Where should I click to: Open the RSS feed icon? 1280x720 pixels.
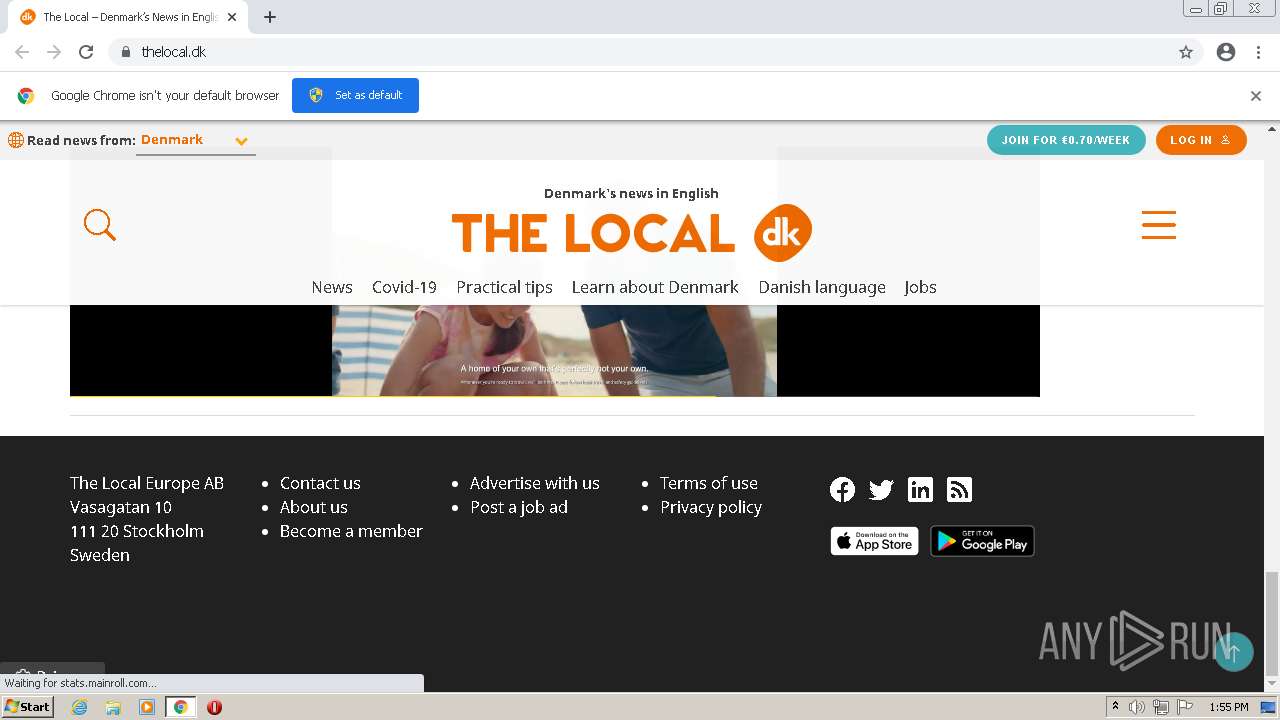coord(959,489)
